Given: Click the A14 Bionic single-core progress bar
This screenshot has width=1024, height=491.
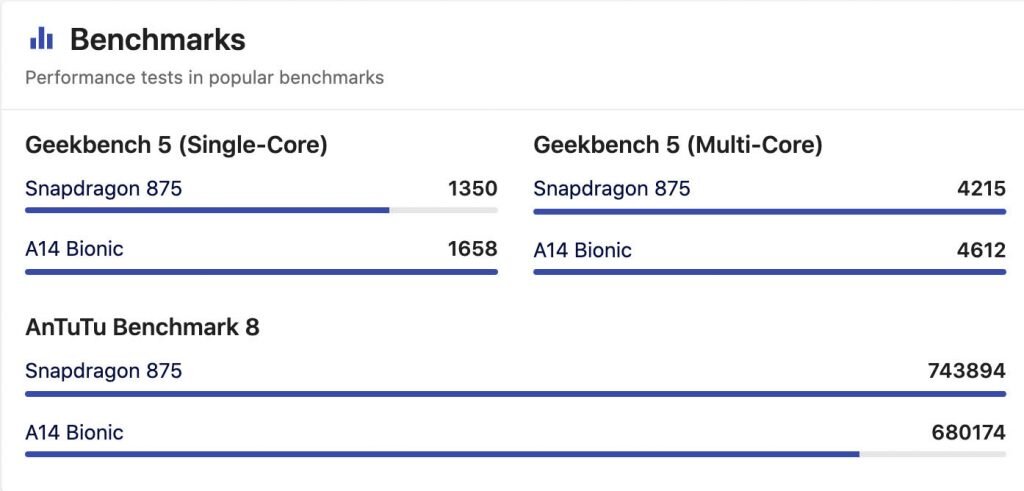Looking at the screenshot, I should (261, 272).
